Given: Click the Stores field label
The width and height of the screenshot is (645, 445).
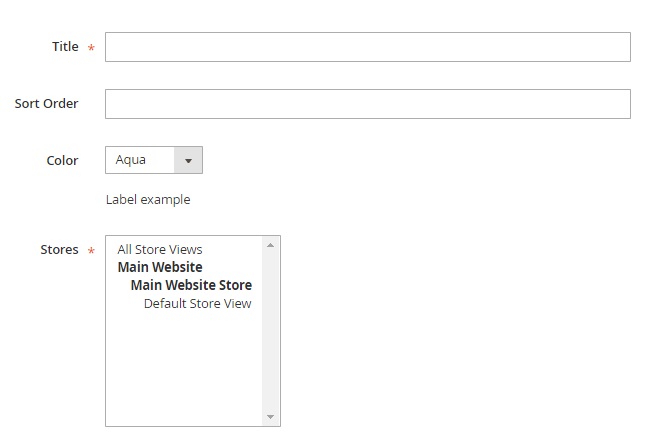Looking at the screenshot, I should (x=59, y=250).
